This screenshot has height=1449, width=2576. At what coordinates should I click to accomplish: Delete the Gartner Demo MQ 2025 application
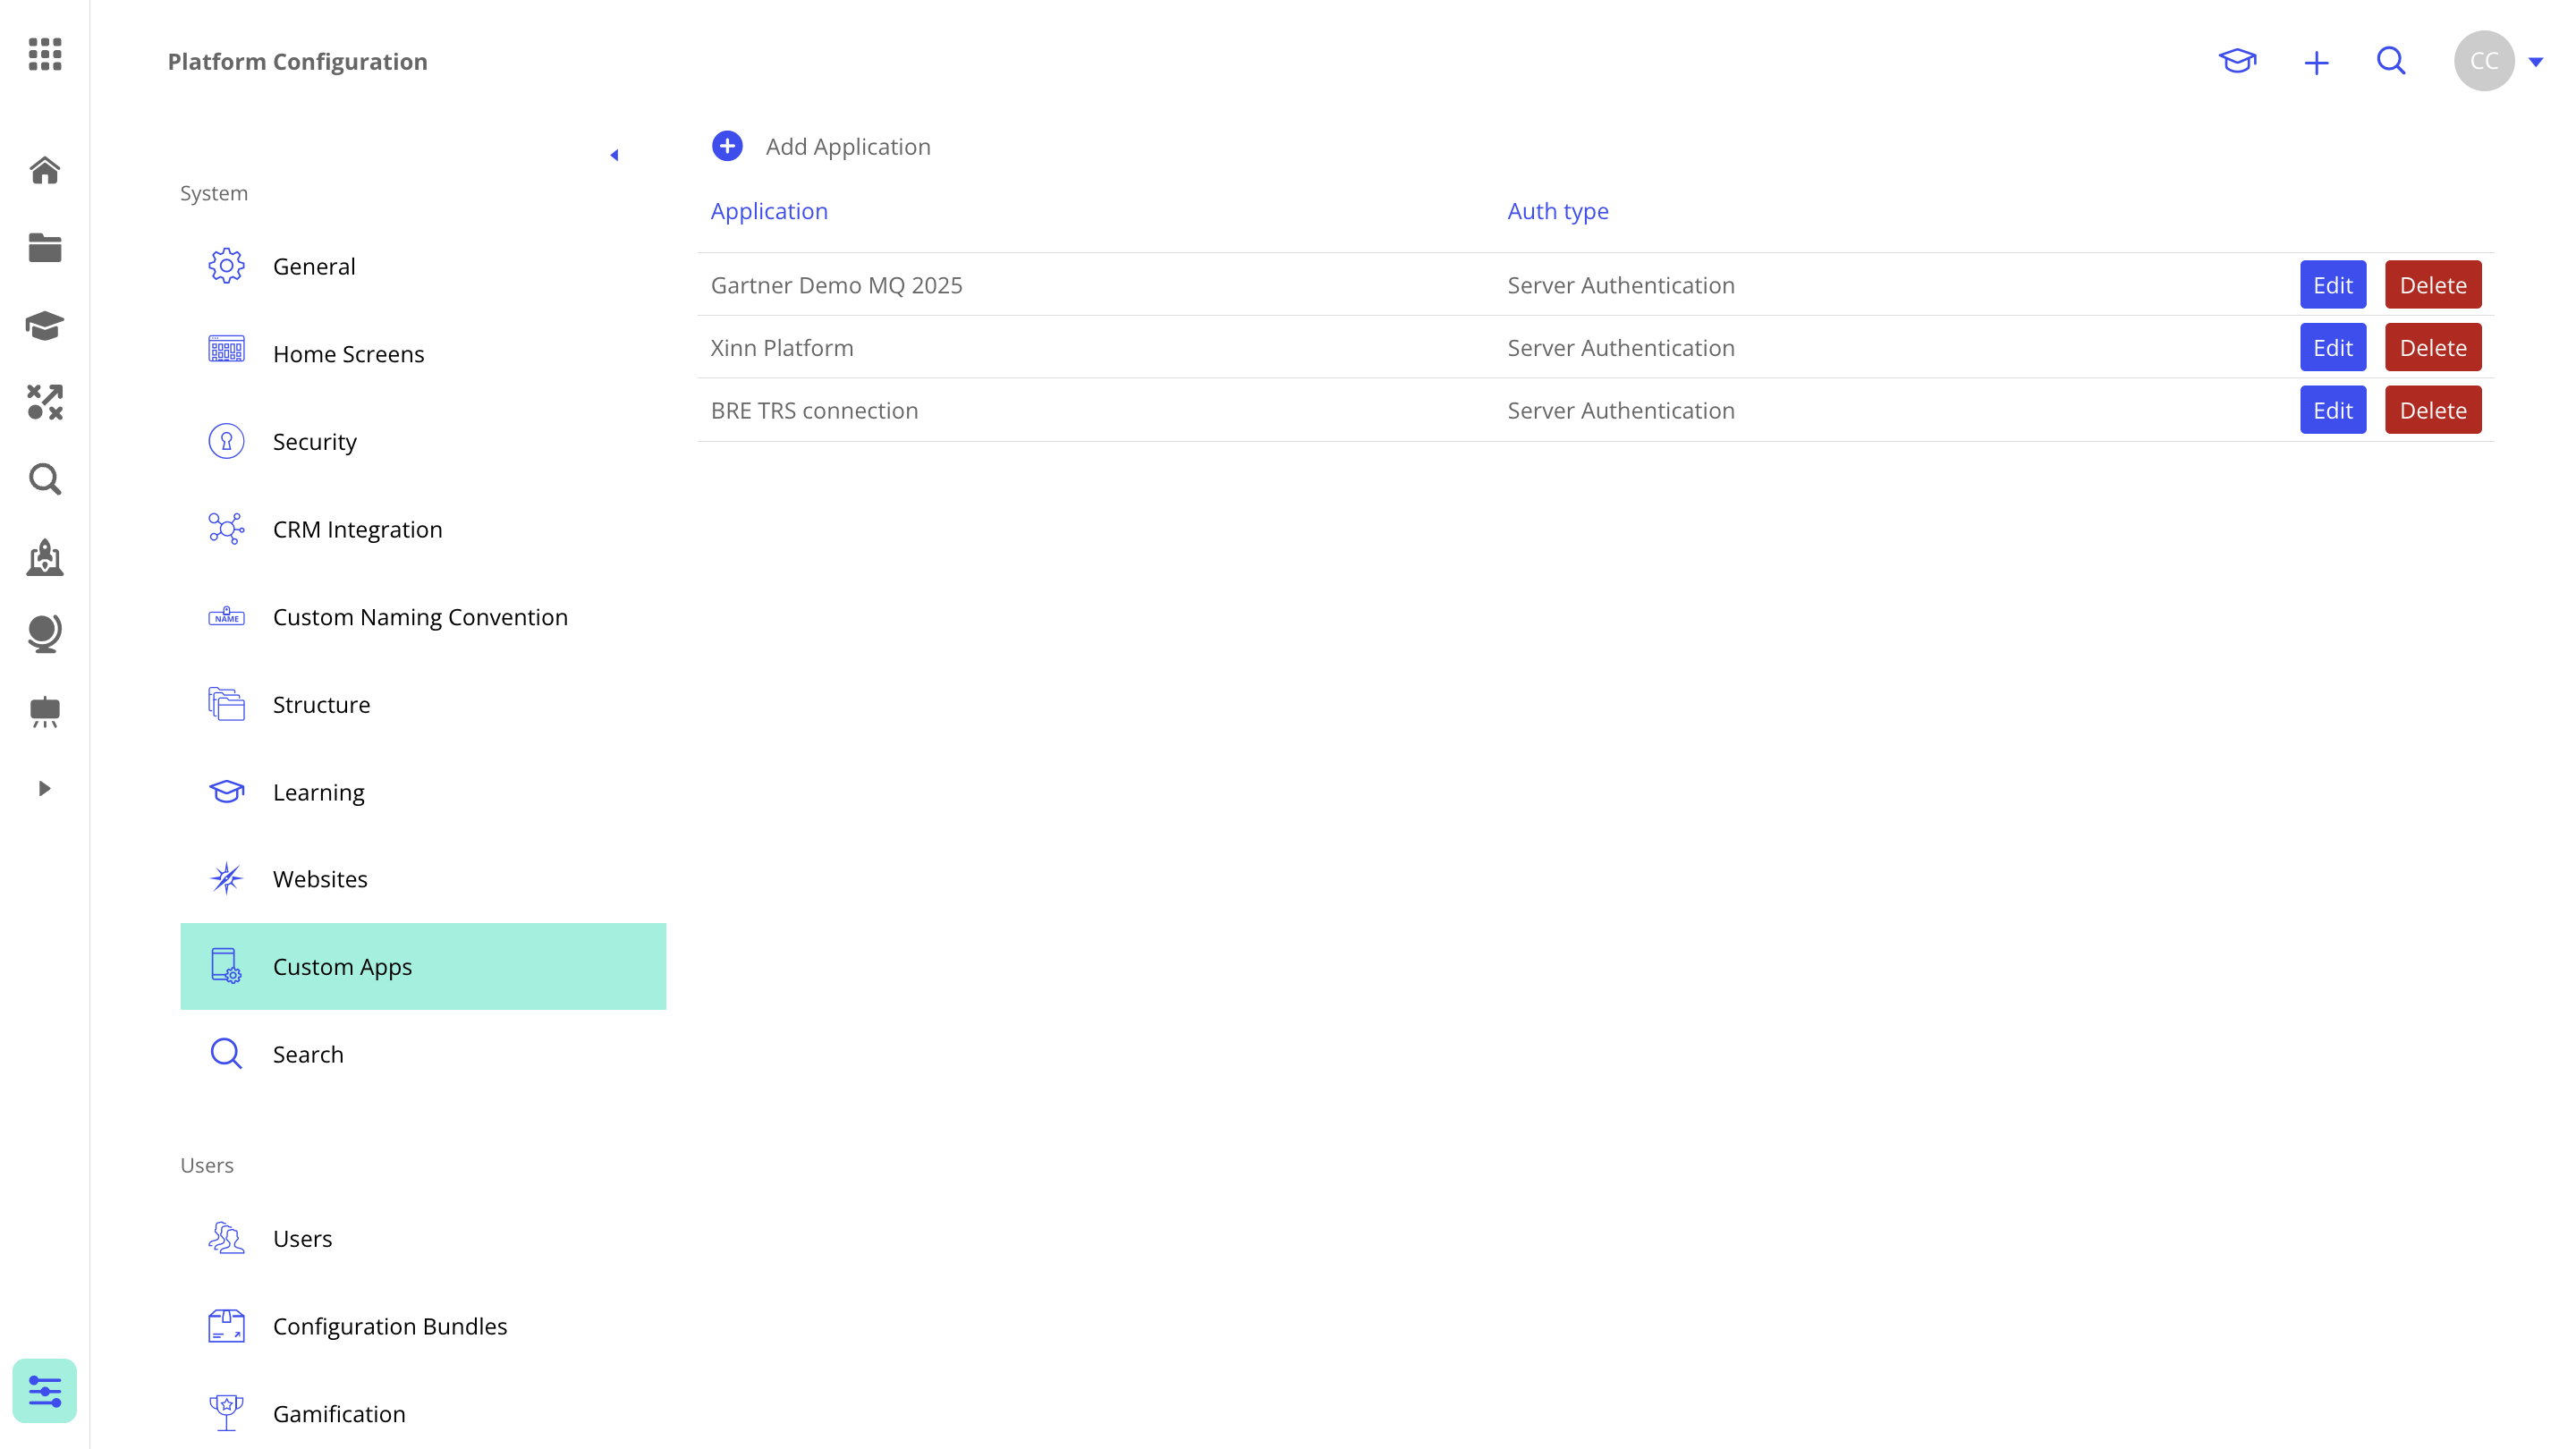pos(2433,285)
